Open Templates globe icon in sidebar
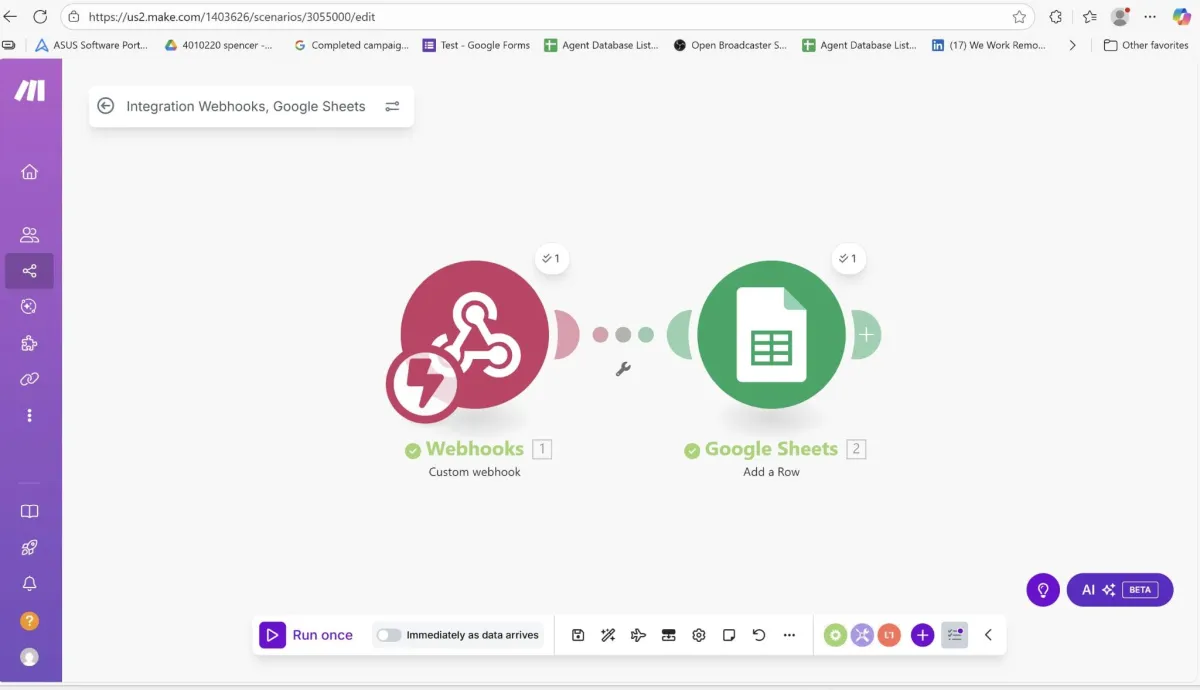This screenshot has width=1200, height=690. point(30,307)
